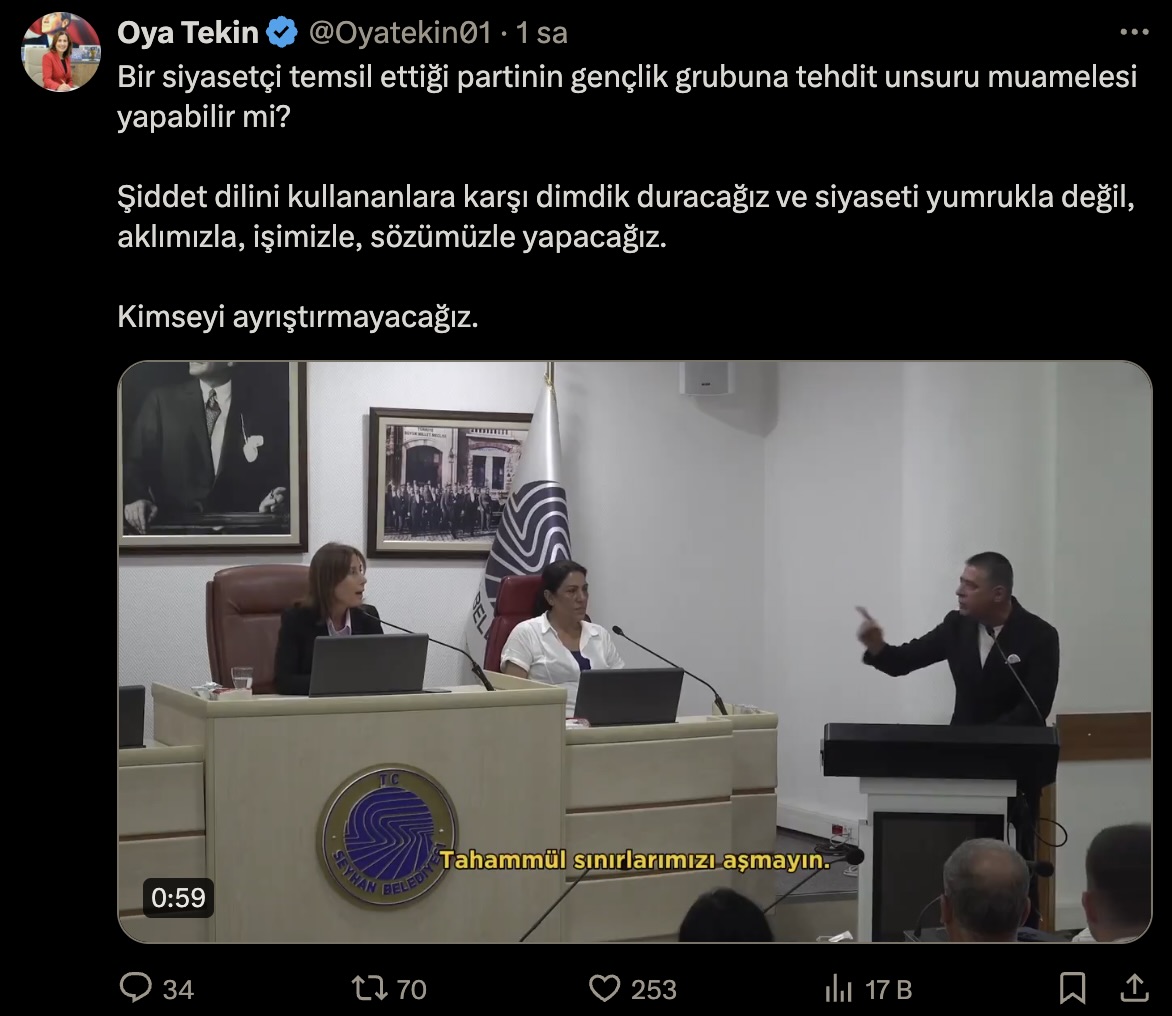Viewport: 1172px width, 1016px height.
Task: Click the Oya Tekin display name
Action: 188,33
